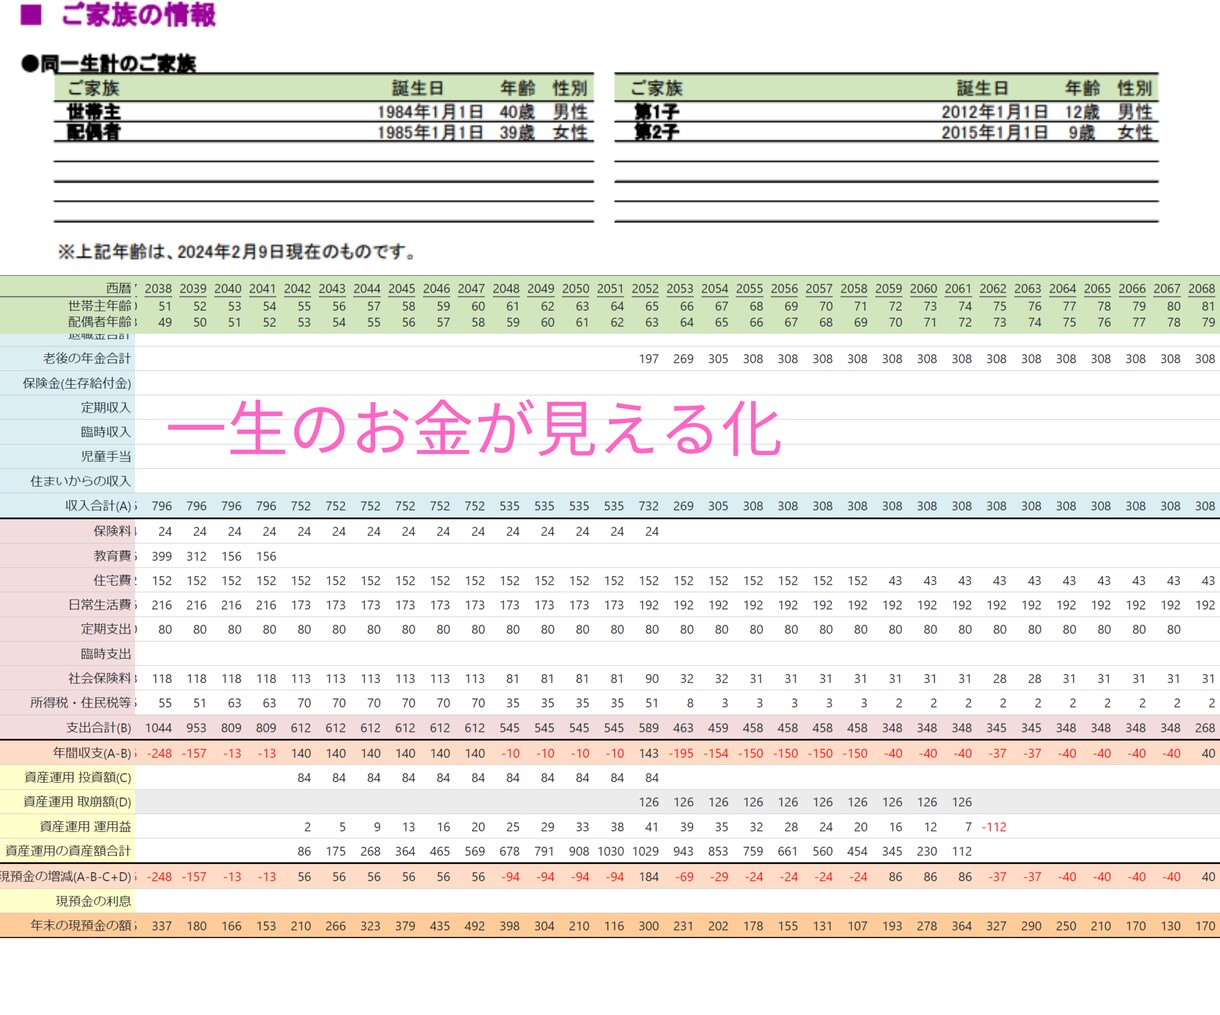Select the 日常生活費 row label
The image size is (1220, 1015).
pos(100,605)
